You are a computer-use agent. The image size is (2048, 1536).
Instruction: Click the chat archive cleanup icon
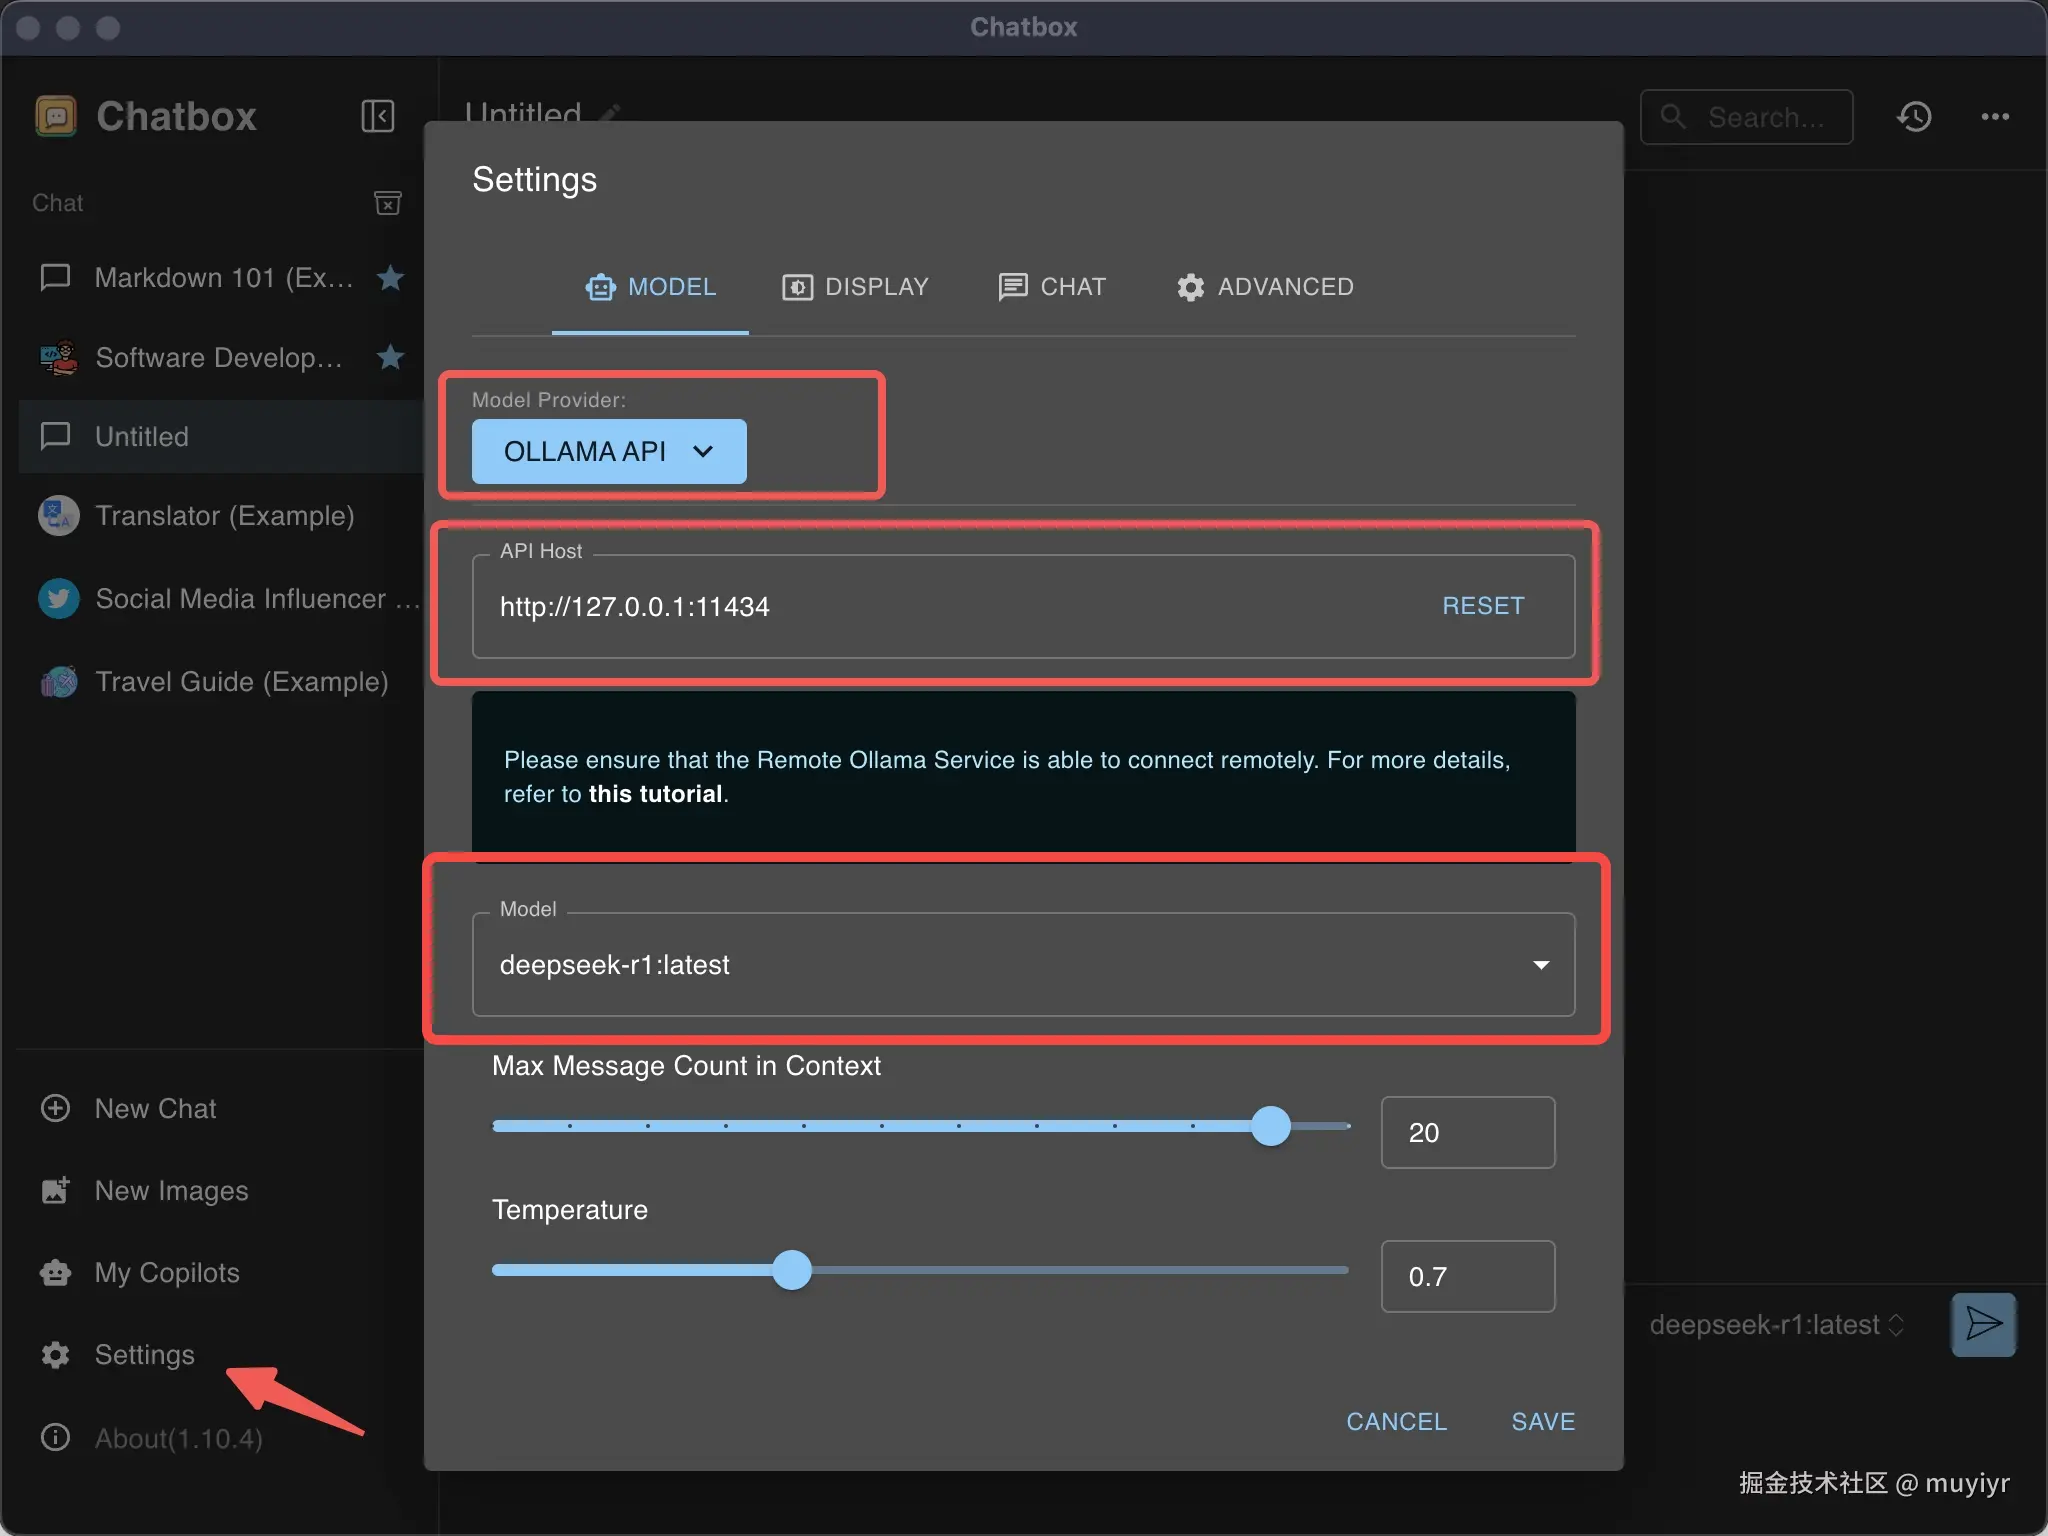(x=387, y=203)
